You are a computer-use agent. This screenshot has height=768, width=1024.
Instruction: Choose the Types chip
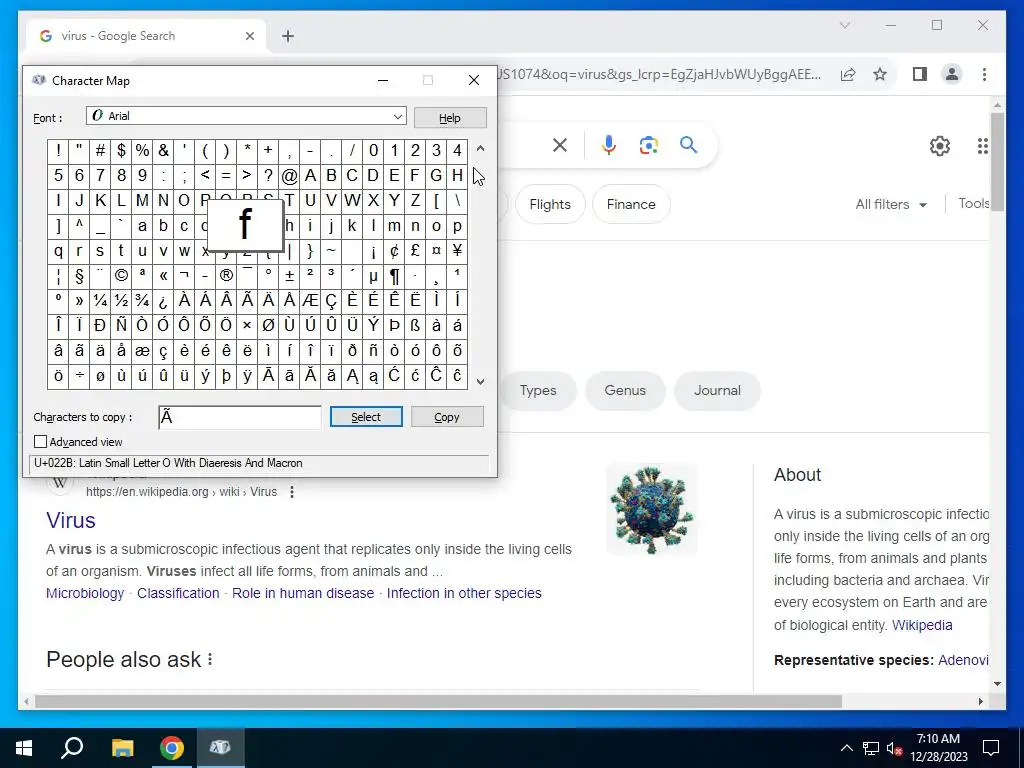tap(538, 391)
